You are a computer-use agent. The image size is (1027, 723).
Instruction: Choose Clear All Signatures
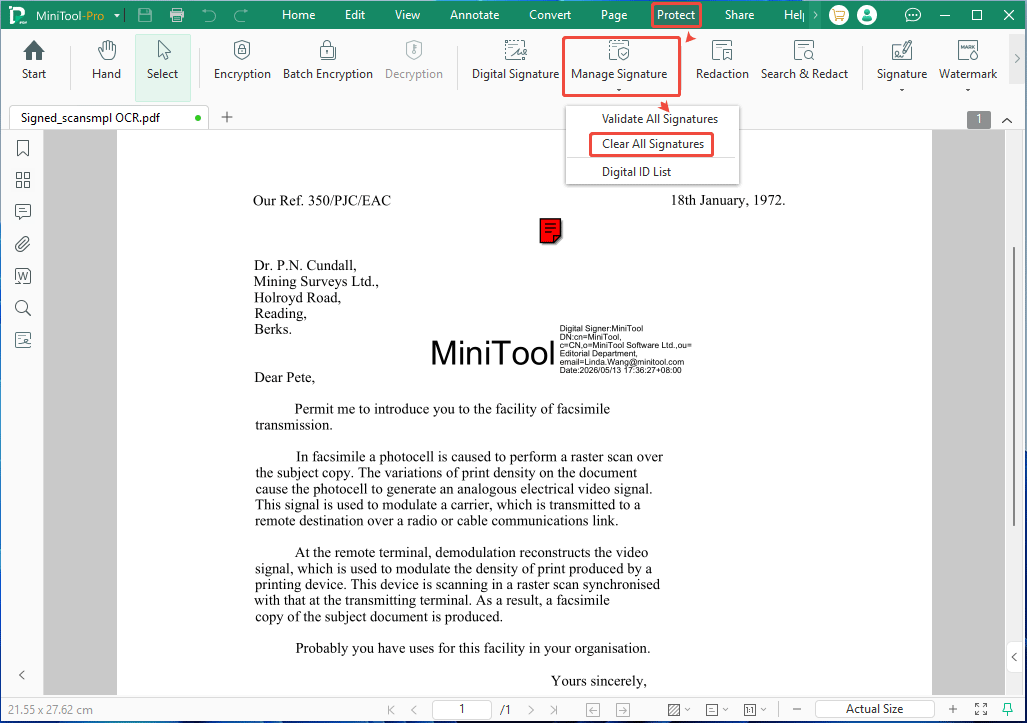(x=652, y=144)
